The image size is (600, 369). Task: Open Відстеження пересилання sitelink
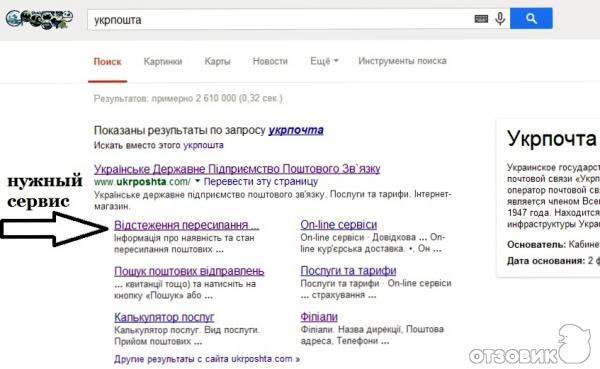pos(187,225)
